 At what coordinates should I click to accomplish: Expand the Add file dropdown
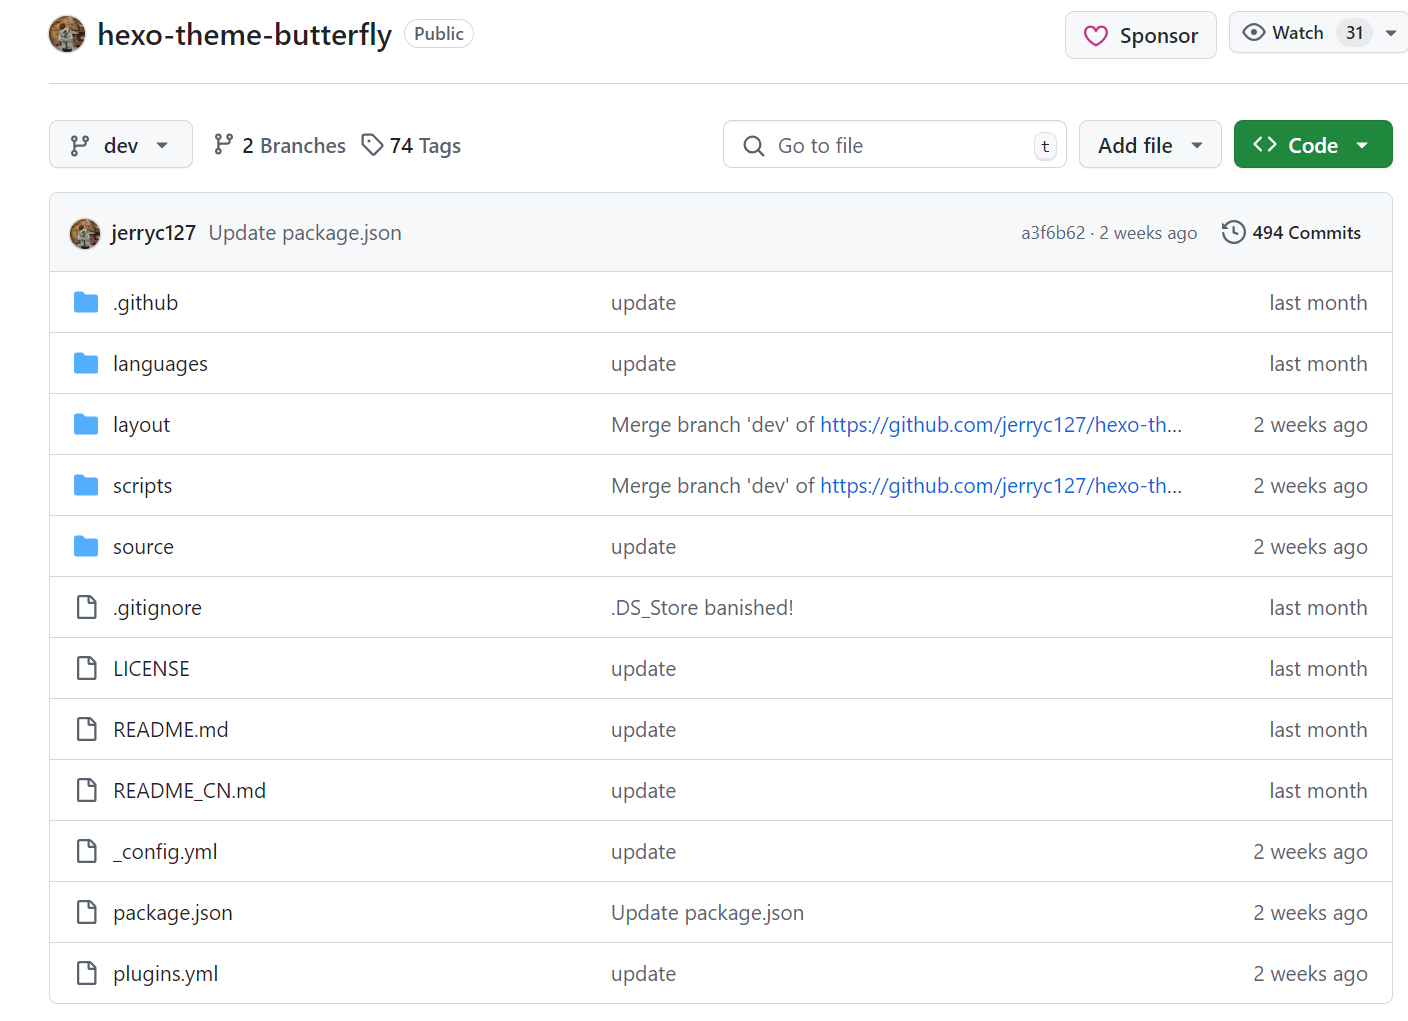[1150, 145]
